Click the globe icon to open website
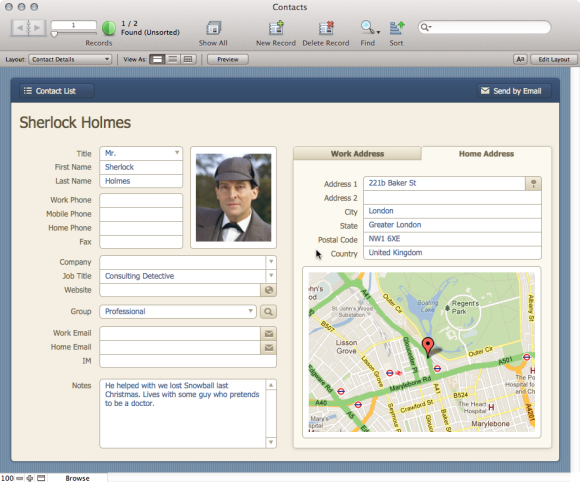The image size is (580, 482). click(269, 290)
